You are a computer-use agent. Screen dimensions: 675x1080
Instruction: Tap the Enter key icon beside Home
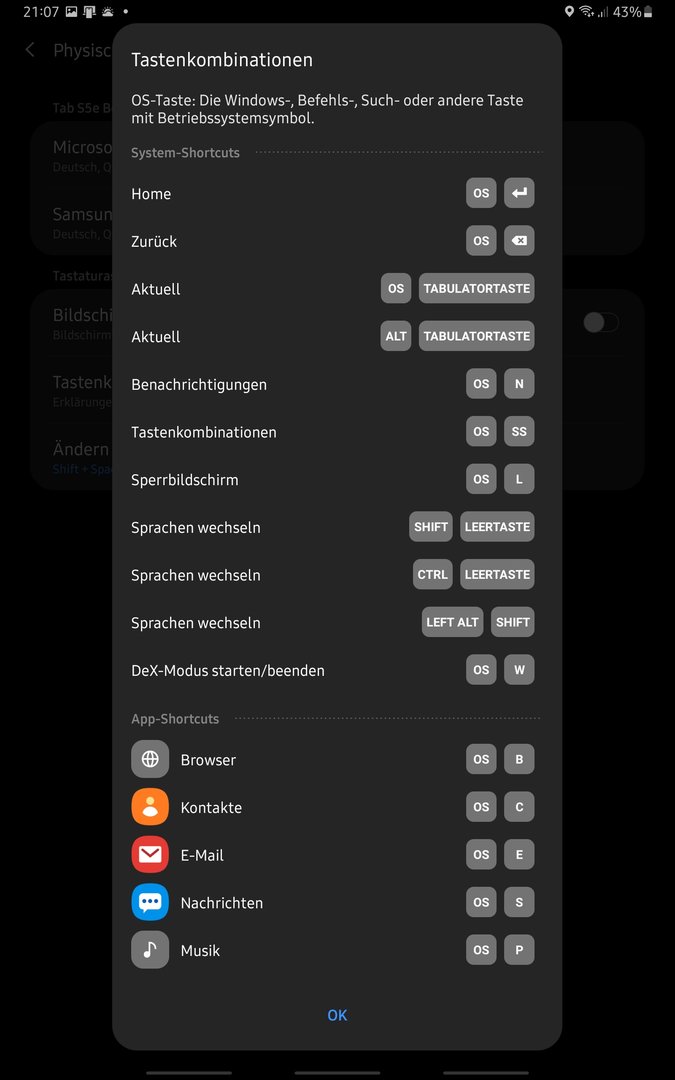[519, 194]
